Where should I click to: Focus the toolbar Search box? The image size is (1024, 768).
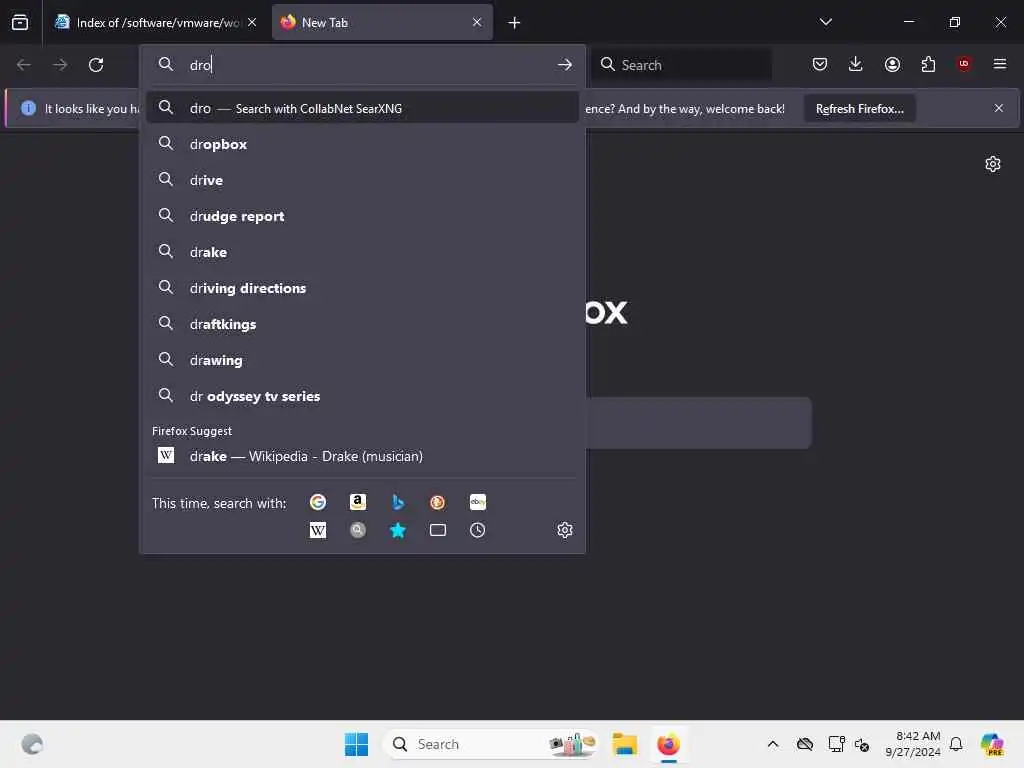681,65
